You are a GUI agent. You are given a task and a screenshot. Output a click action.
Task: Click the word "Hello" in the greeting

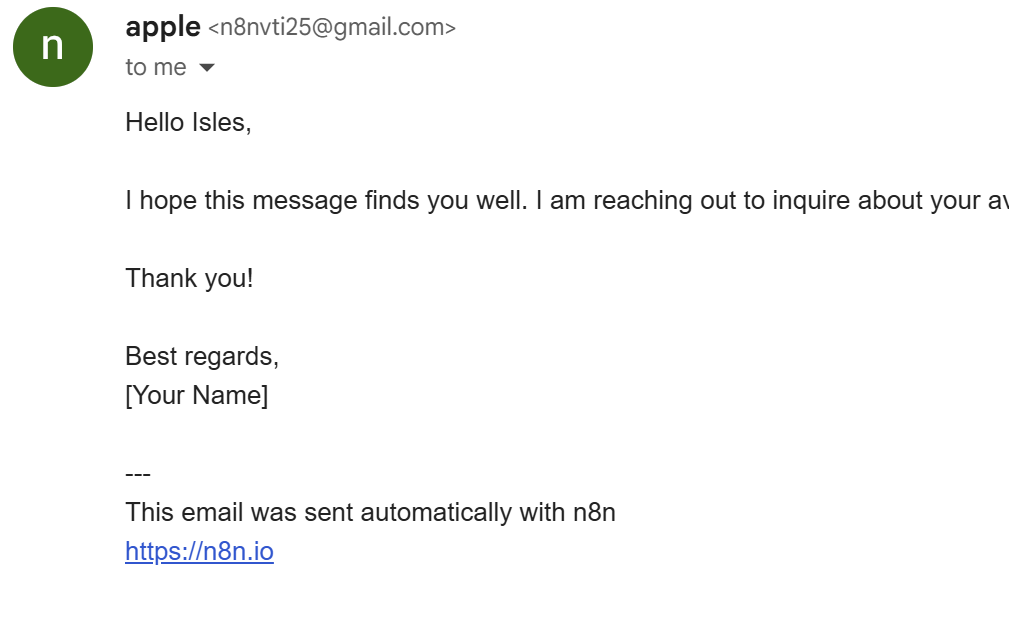[x=154, y=122]
